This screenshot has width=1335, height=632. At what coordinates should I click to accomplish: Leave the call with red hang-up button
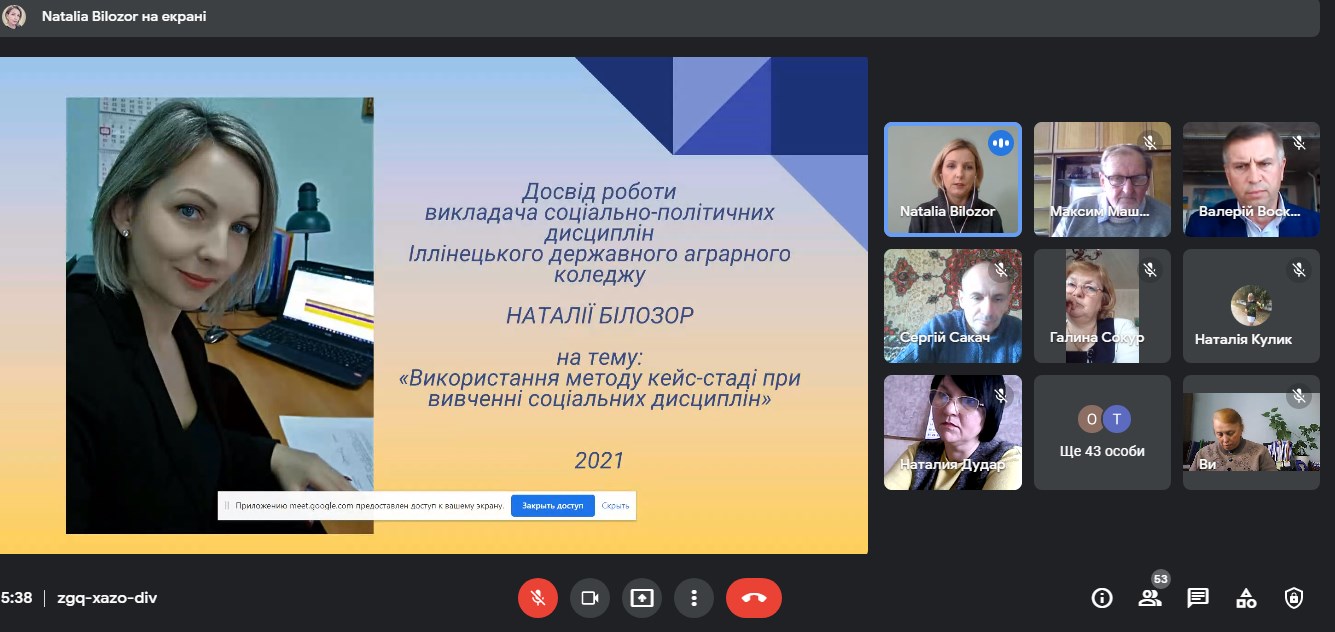753,597
